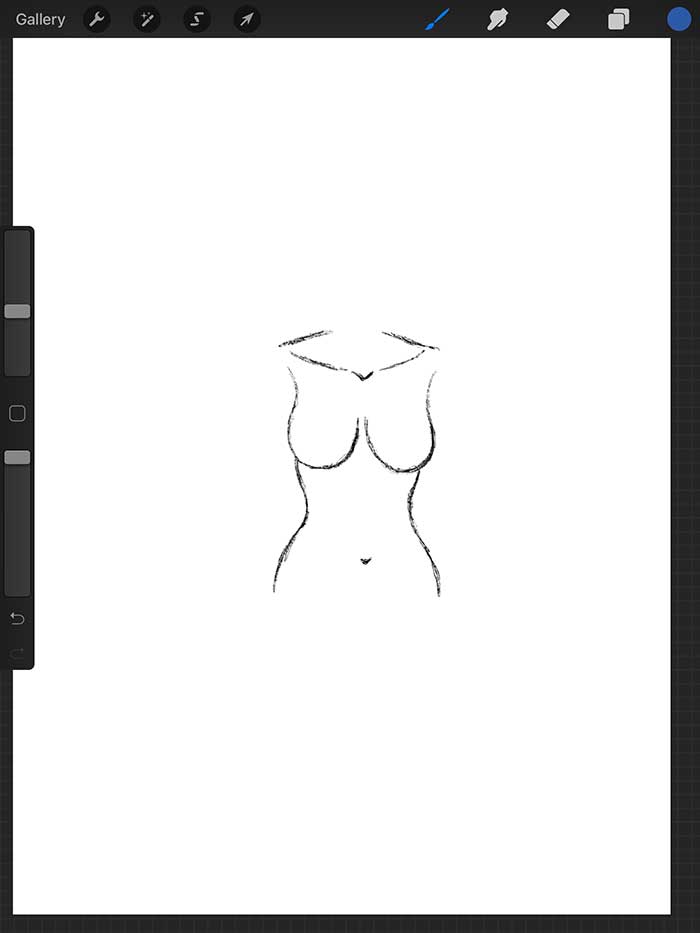Select the Smudge tool
The width and height of the screenshot is (700, 933).
click(x=498, y=20)
